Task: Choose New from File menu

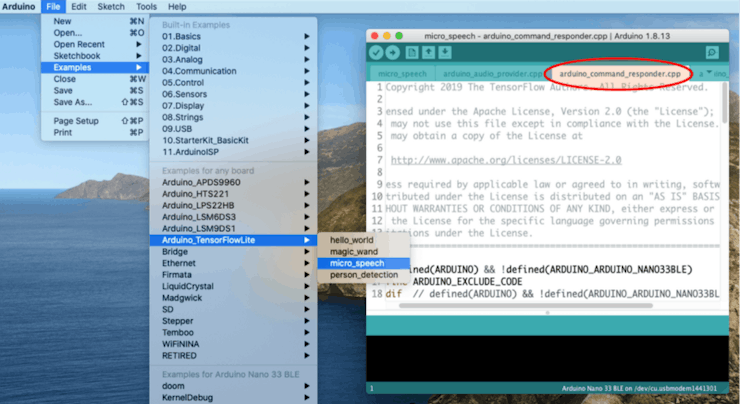Action: coord(95,21)
